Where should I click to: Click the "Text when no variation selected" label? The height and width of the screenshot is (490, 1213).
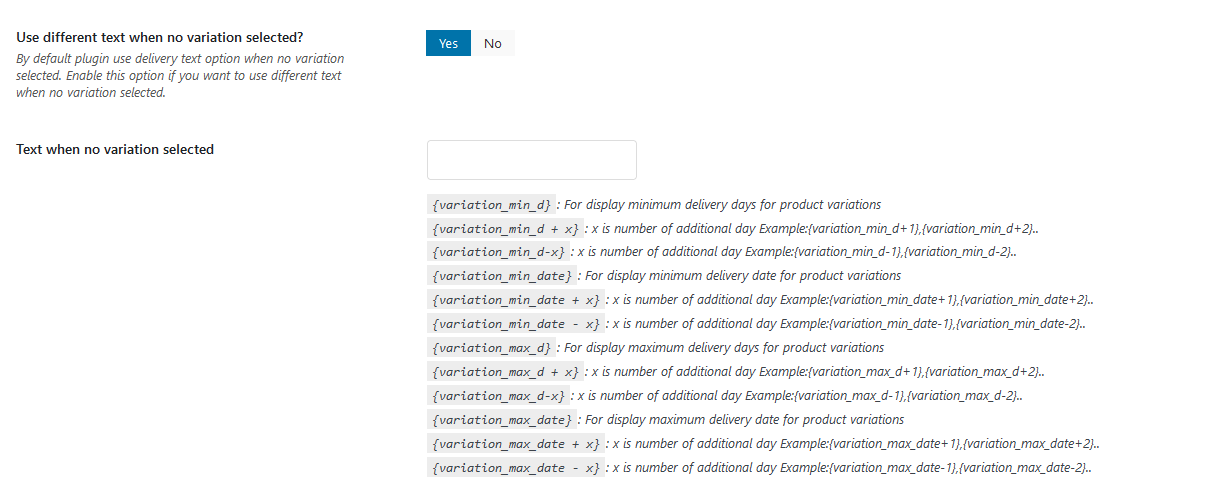115,149
